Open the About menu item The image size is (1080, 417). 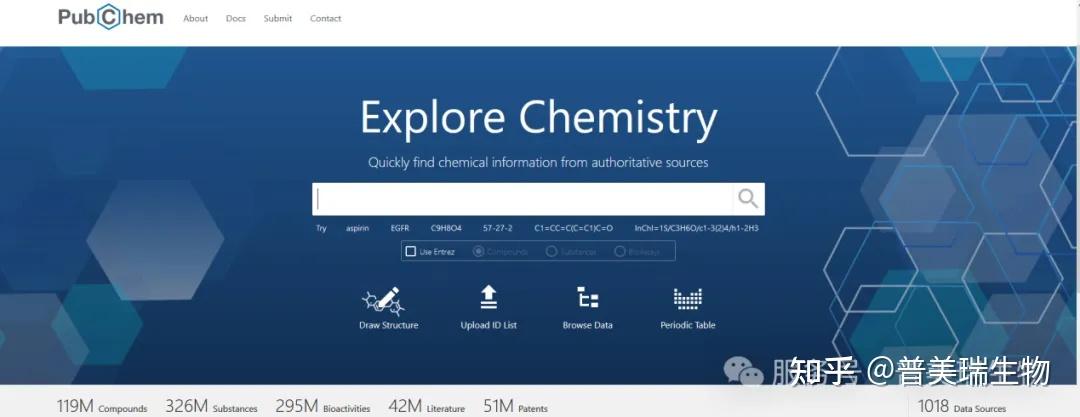pyautogui.click(x=196, y=19)
